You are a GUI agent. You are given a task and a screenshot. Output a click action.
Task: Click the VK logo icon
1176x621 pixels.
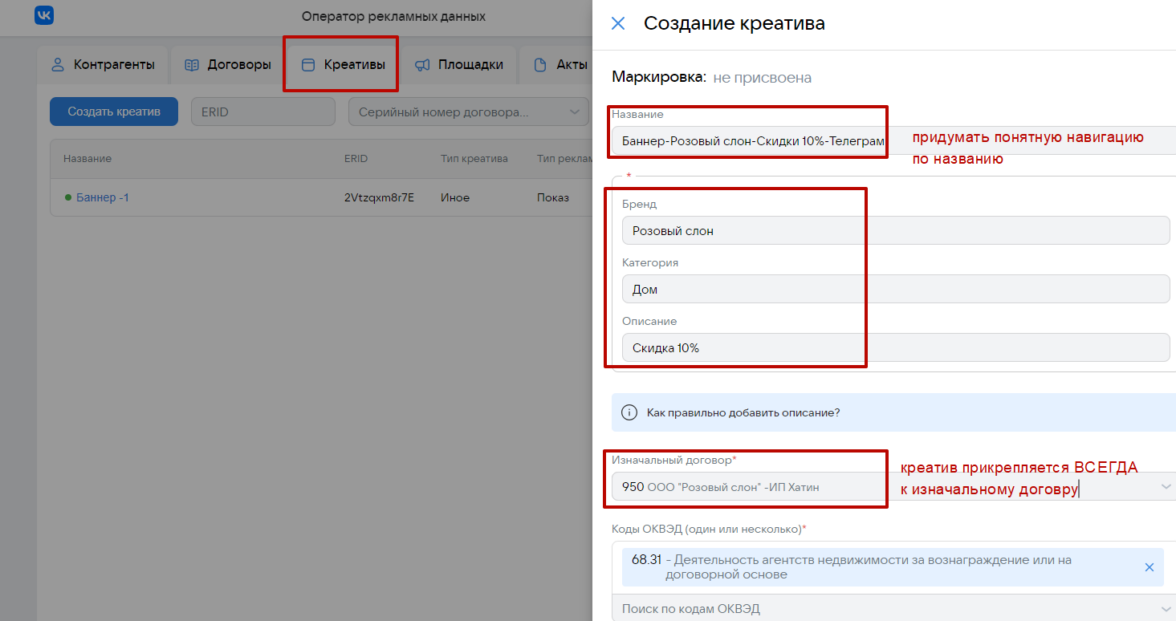[44, 15]
